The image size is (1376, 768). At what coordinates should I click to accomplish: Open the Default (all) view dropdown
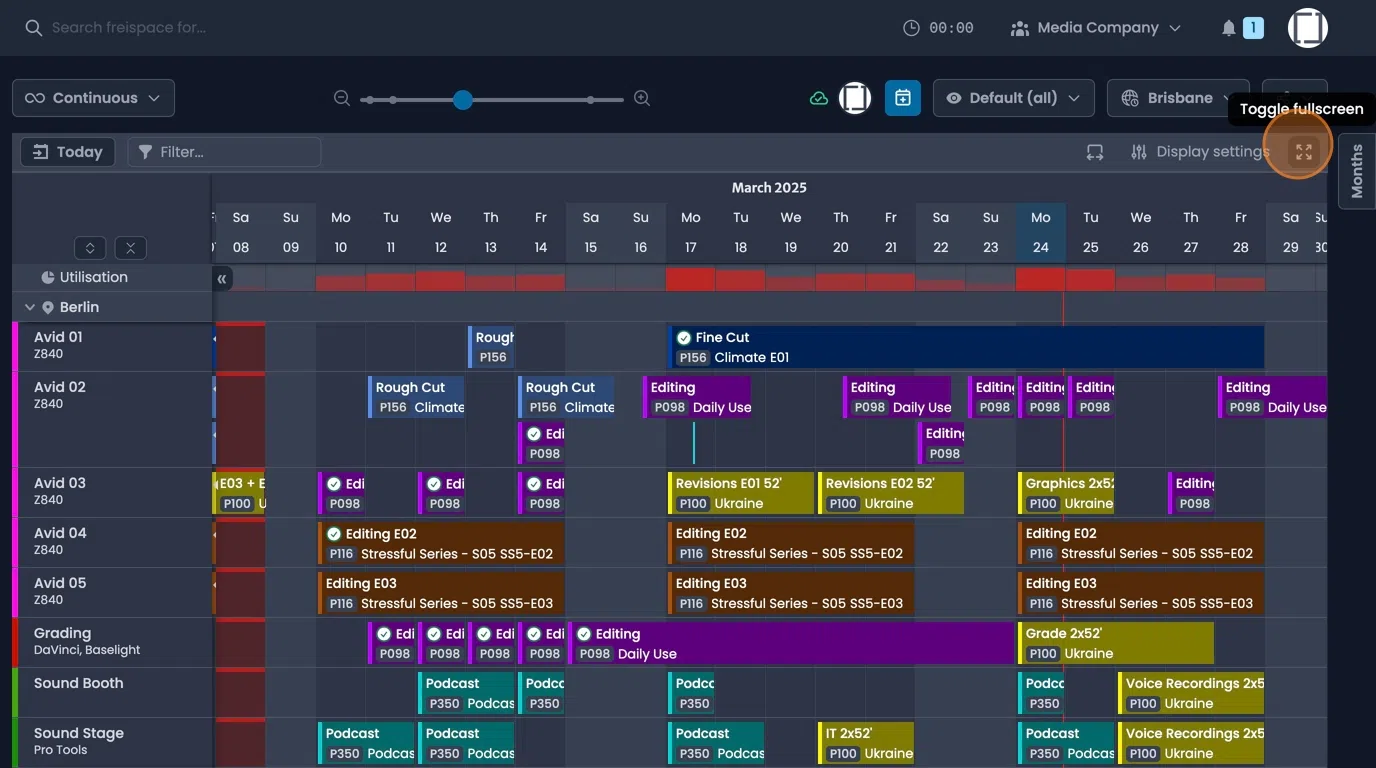click(x=1013, y=97)
